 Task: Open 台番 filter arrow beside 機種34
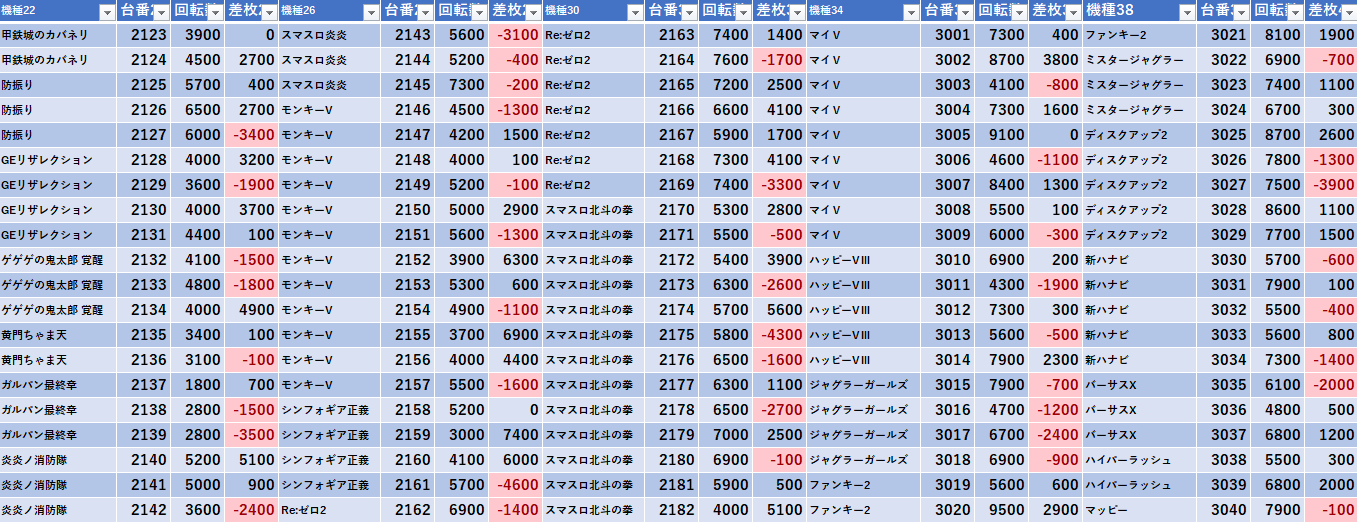click(x=964, y=12)
